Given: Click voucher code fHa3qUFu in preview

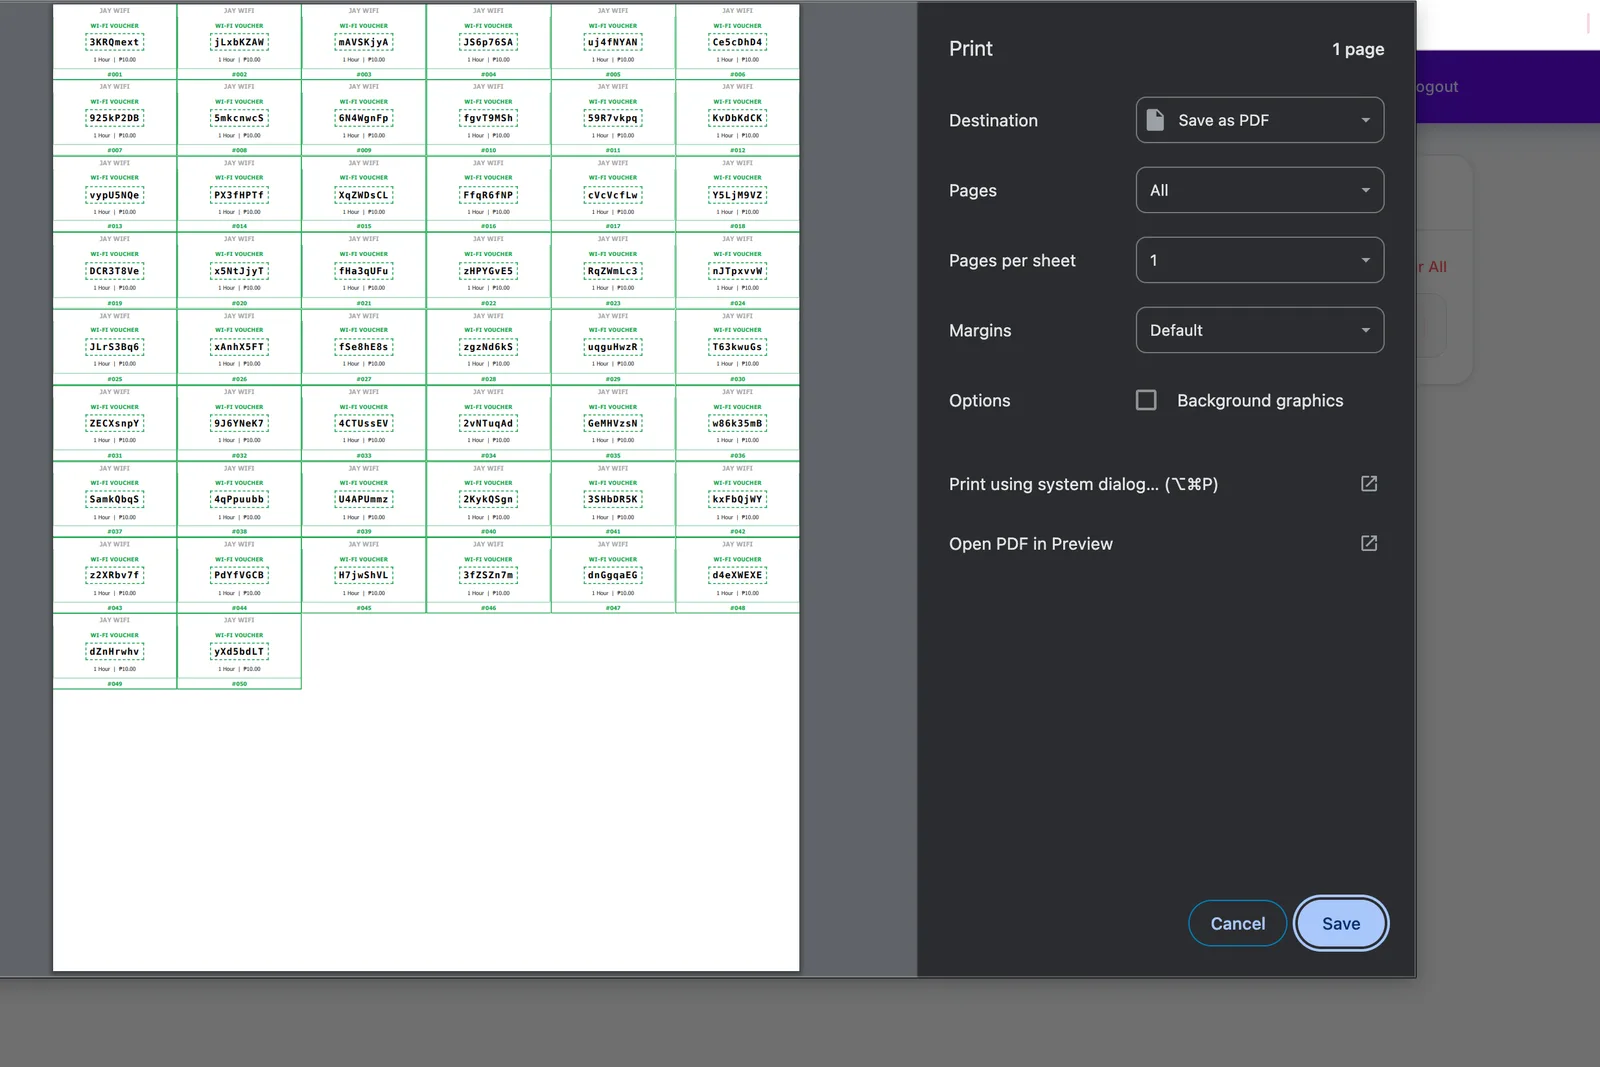Looking at the screenshot, I should [364, 271].
